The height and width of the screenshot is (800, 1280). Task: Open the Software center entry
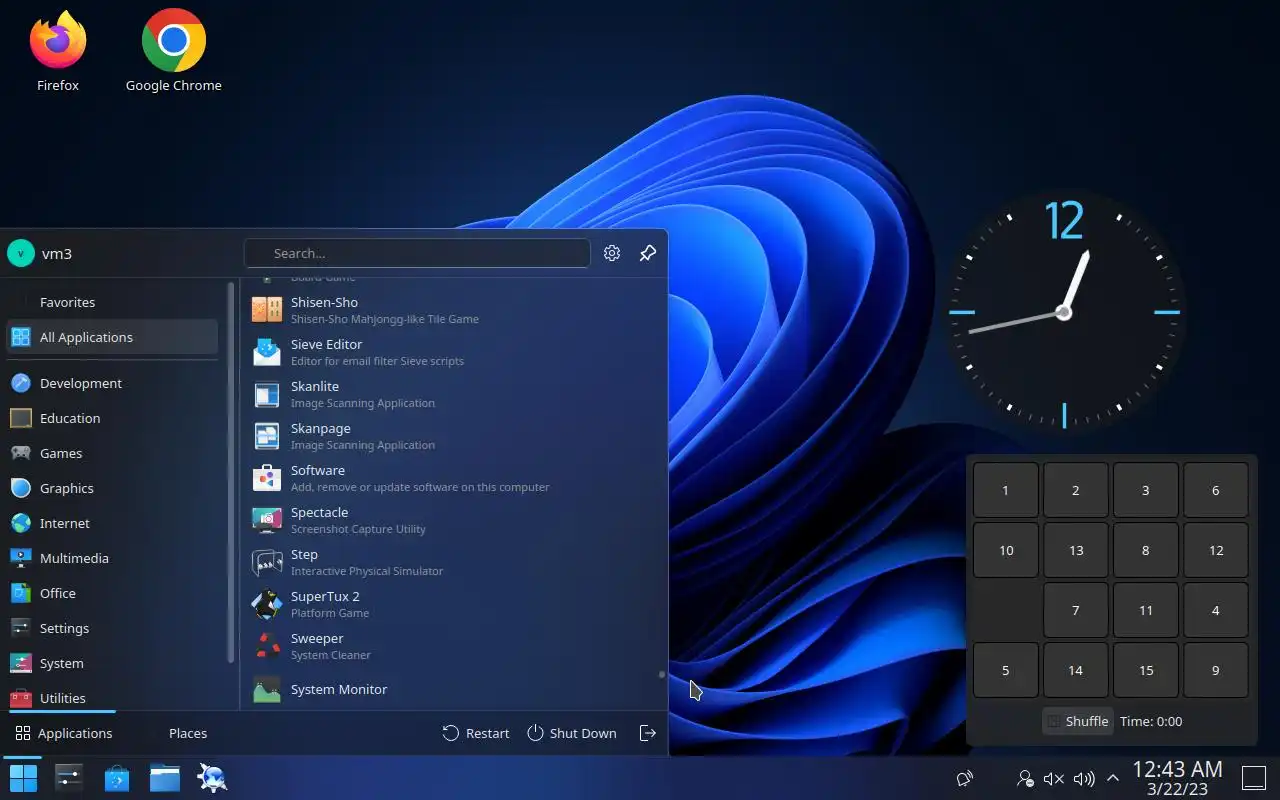click(x=453, y=478)
